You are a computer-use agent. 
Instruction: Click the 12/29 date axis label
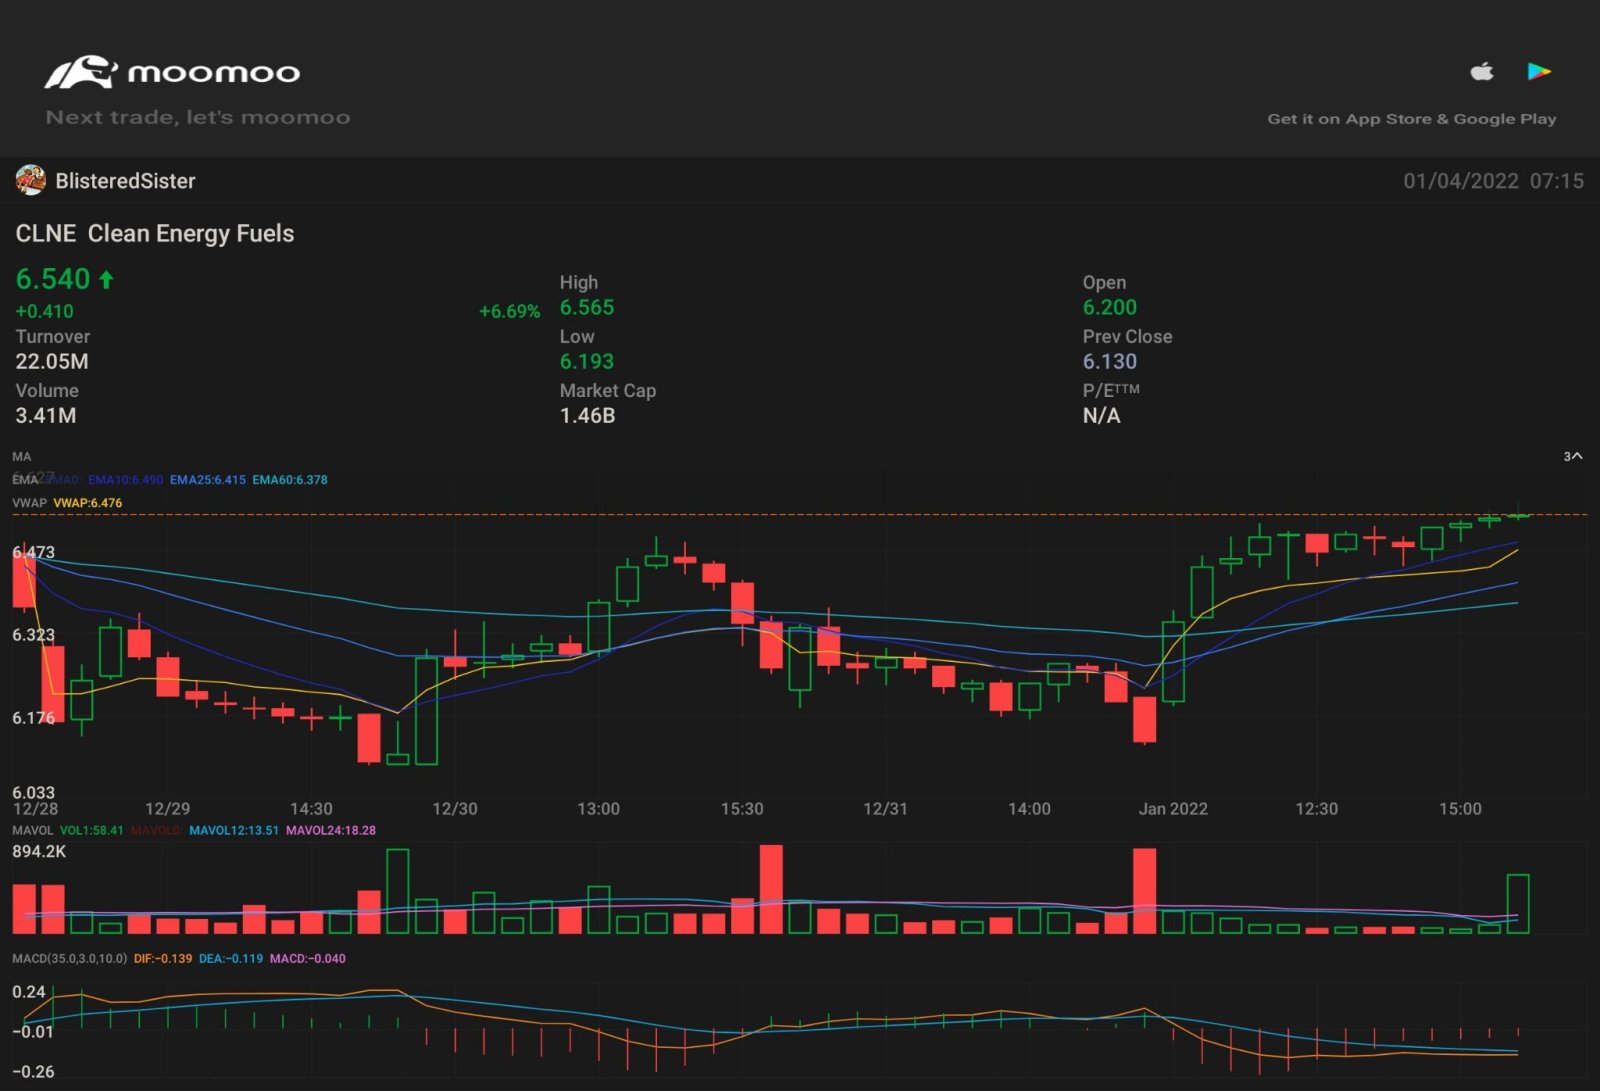(x=167, y=808)
